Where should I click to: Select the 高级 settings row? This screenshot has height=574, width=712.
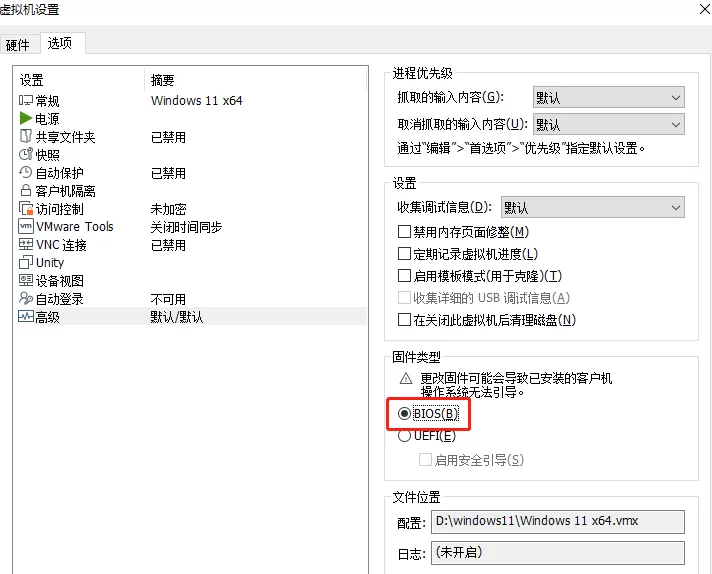click(191, 317)
